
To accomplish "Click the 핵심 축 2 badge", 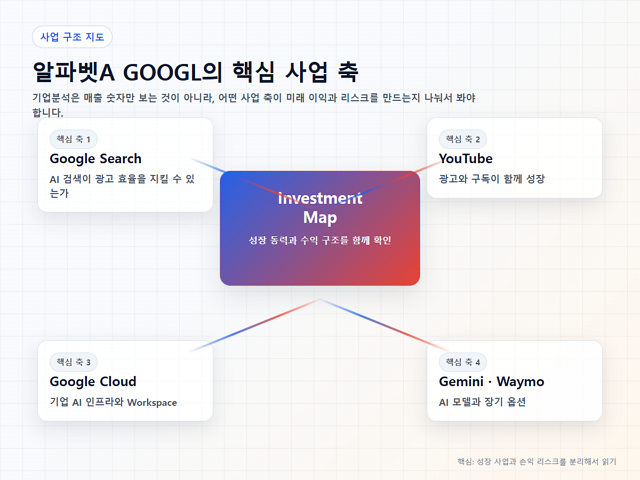I will (x=463, y=139).
